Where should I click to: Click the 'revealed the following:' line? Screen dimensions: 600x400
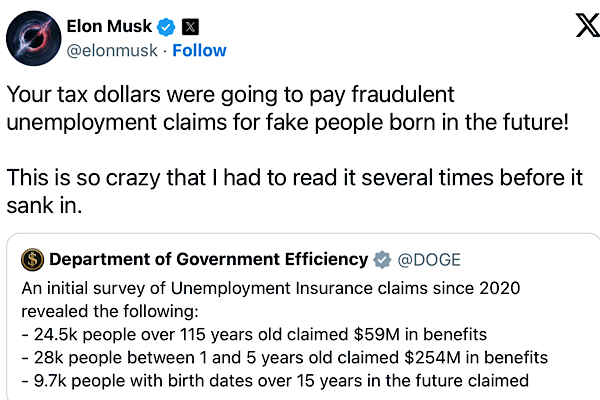click(107, 311)
